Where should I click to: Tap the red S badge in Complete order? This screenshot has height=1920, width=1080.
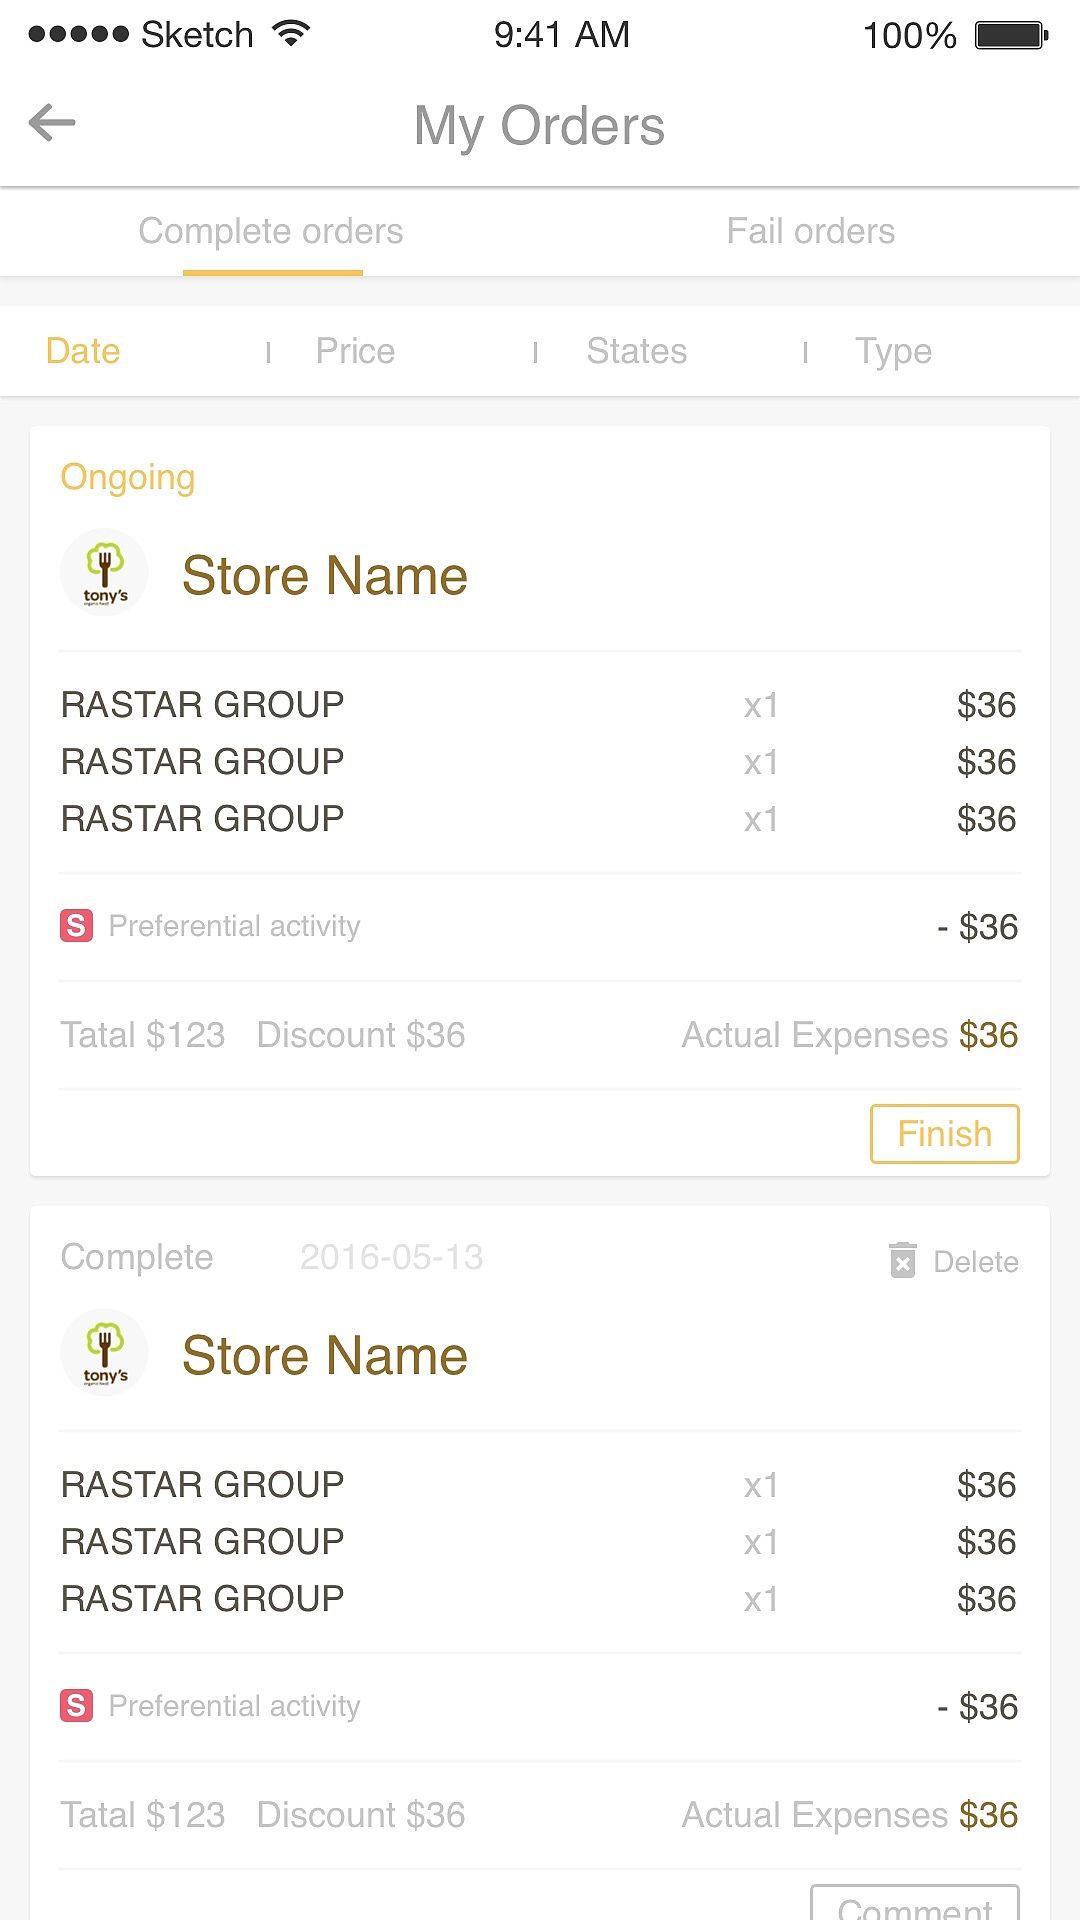coord(77,1706)
